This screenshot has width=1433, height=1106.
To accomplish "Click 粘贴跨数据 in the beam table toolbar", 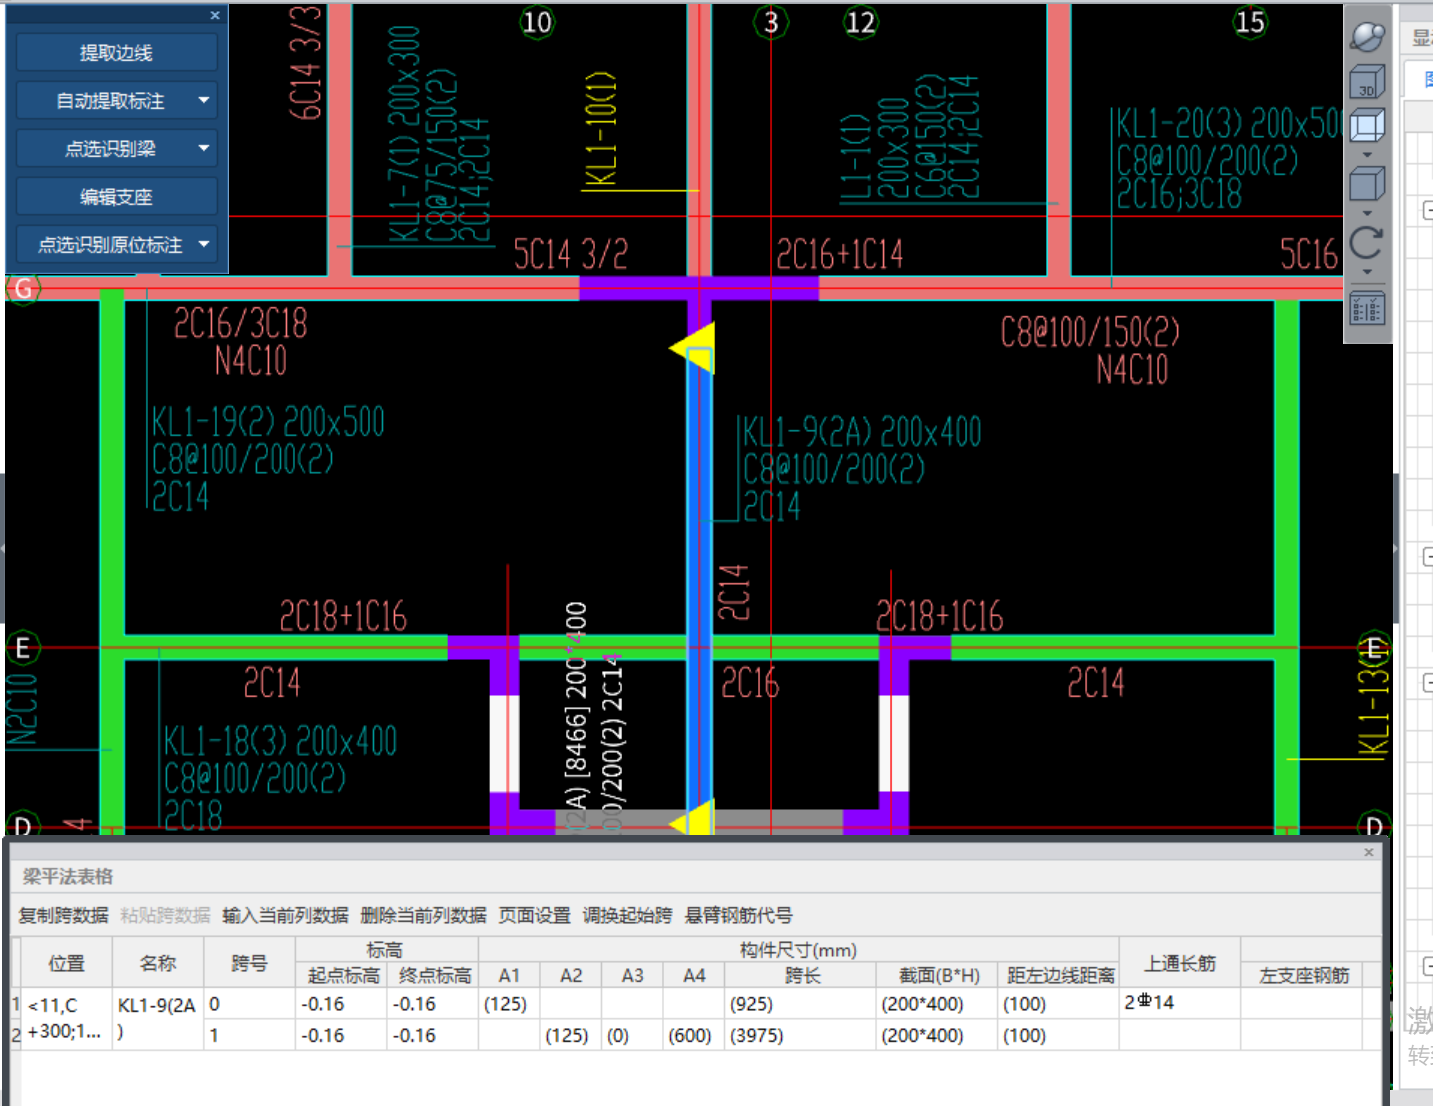I will pyautogui.click(x=165, y=915).
